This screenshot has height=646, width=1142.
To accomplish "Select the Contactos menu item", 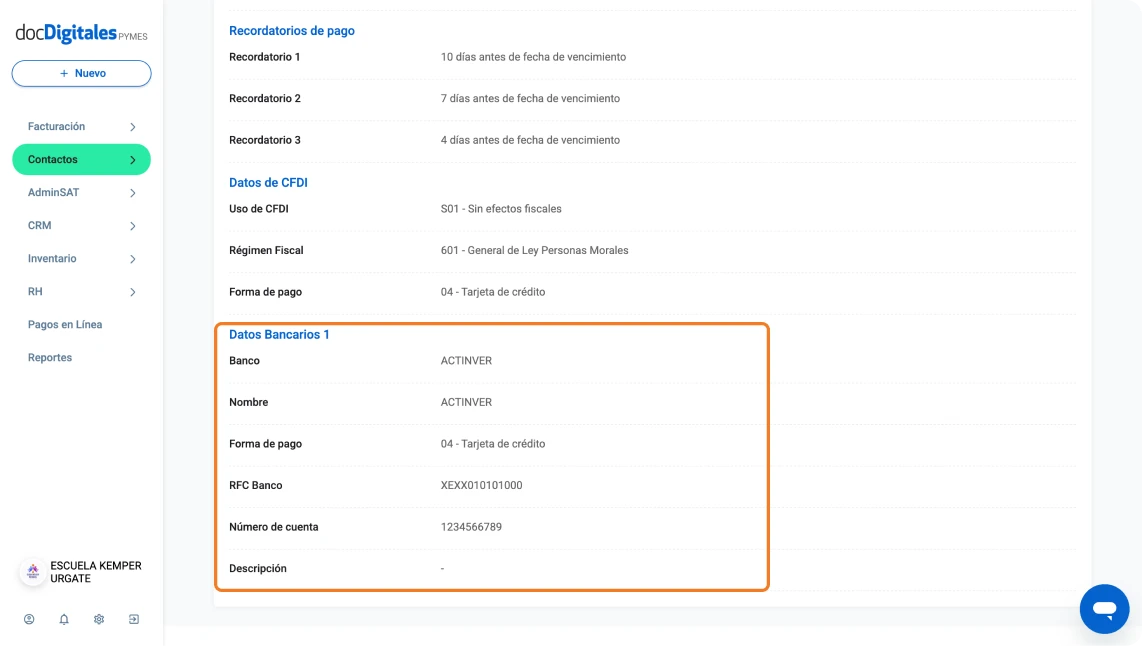I will pyautogui.click(x=82, y=159).
